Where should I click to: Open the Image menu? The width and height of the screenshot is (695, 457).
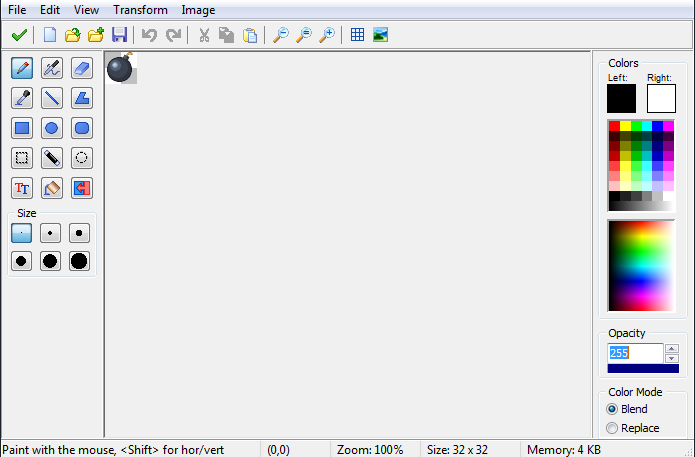pos(198,9)
